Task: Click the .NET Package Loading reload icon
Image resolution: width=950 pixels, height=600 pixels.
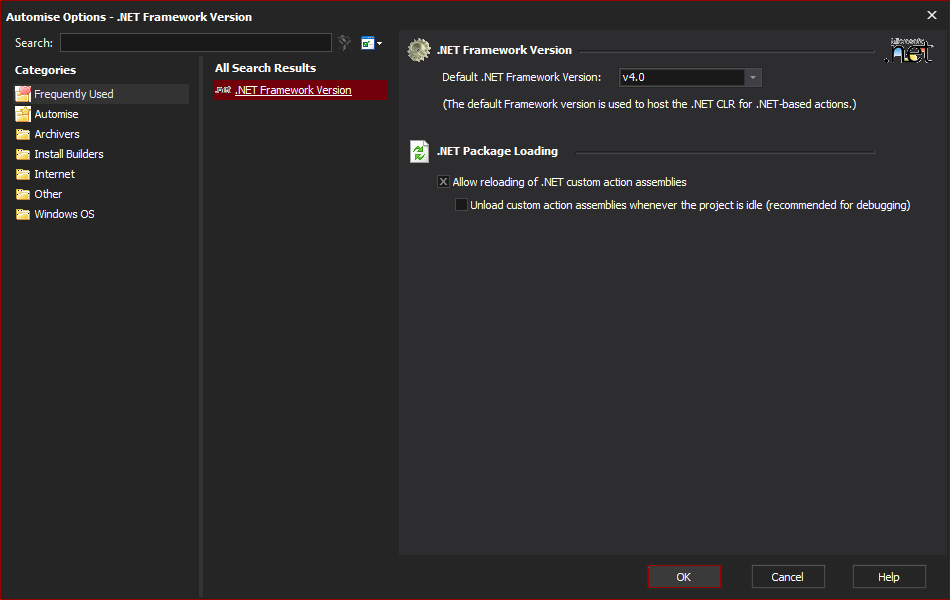Action: pyautogui.click(x=419, y=152)
